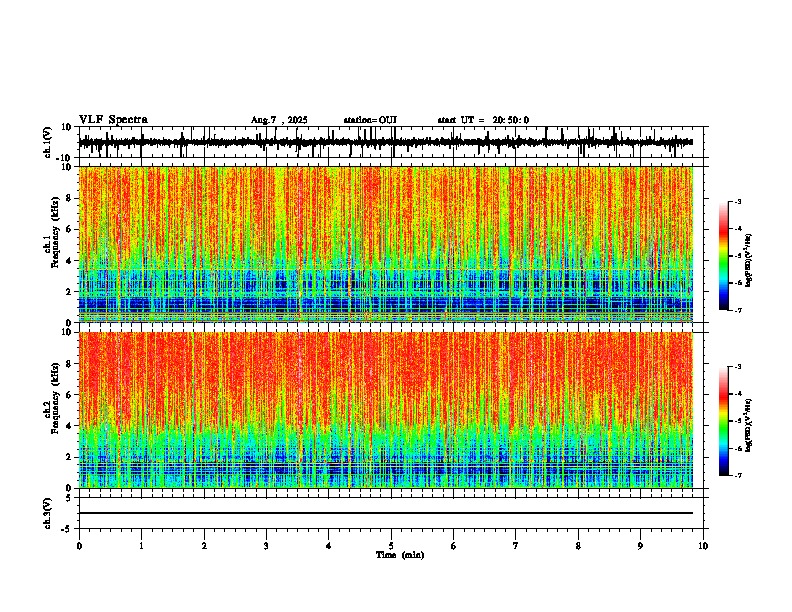Click the ch.2 spectrogram panel
The image size is (792, 612).
click(386, 410)
